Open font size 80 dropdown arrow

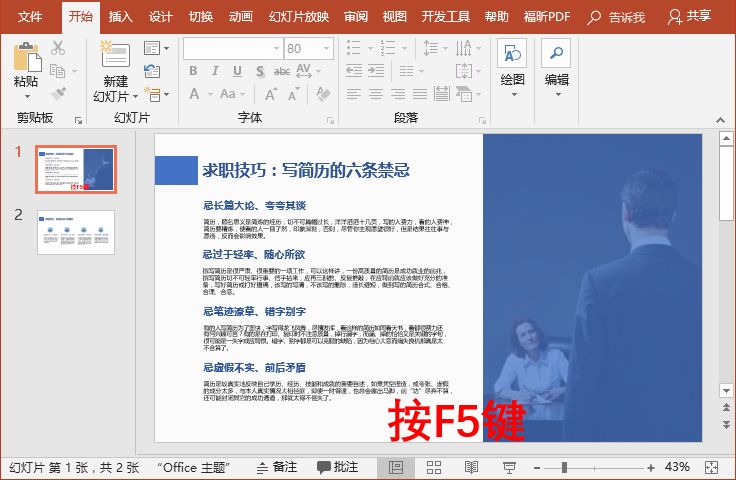point(326,48)
